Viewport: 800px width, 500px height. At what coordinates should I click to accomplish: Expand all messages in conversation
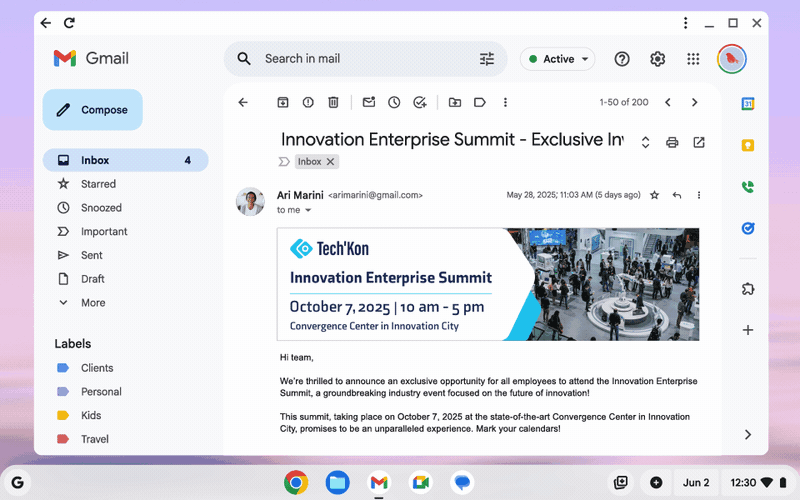pos(645,142)
